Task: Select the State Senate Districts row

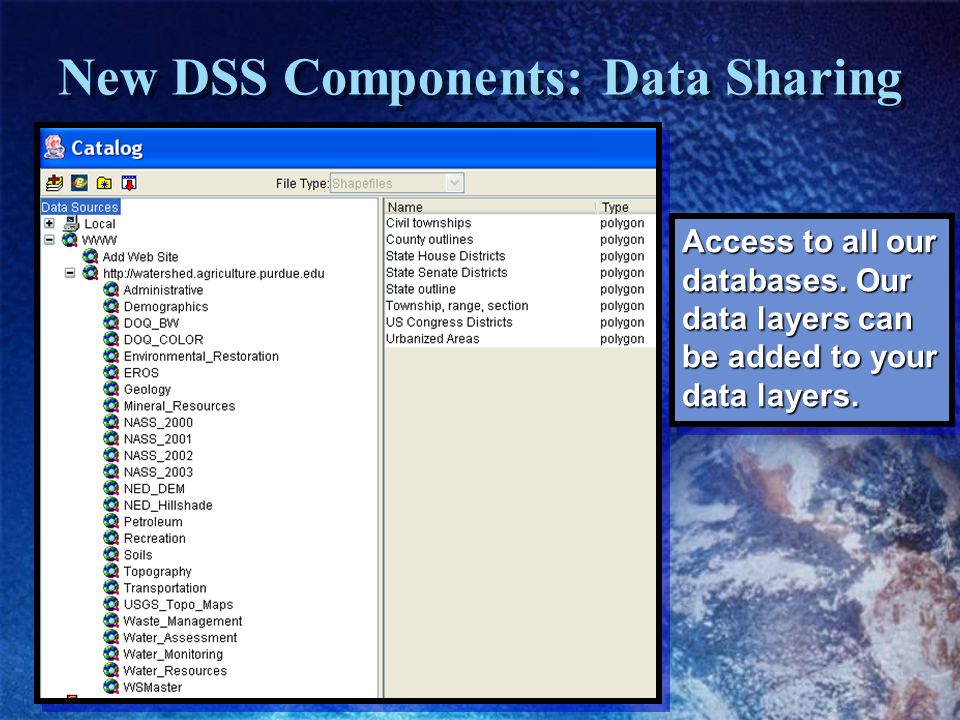Action: 520,272
